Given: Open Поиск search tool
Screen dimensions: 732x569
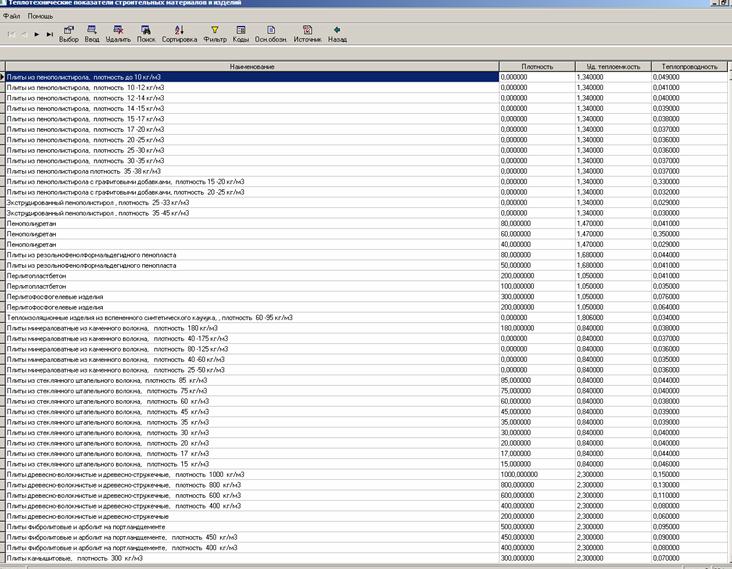Looking at the screenshot, I should point(146,31).
